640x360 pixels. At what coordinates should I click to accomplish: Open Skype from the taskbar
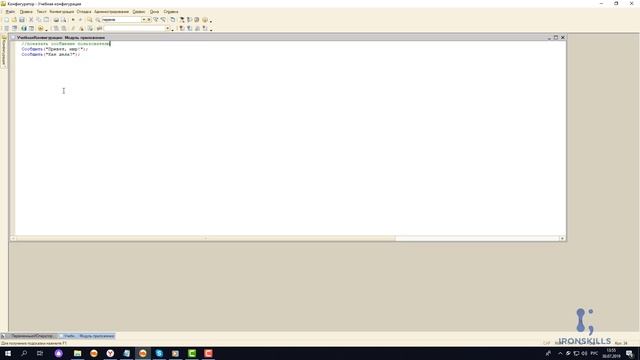159,353
